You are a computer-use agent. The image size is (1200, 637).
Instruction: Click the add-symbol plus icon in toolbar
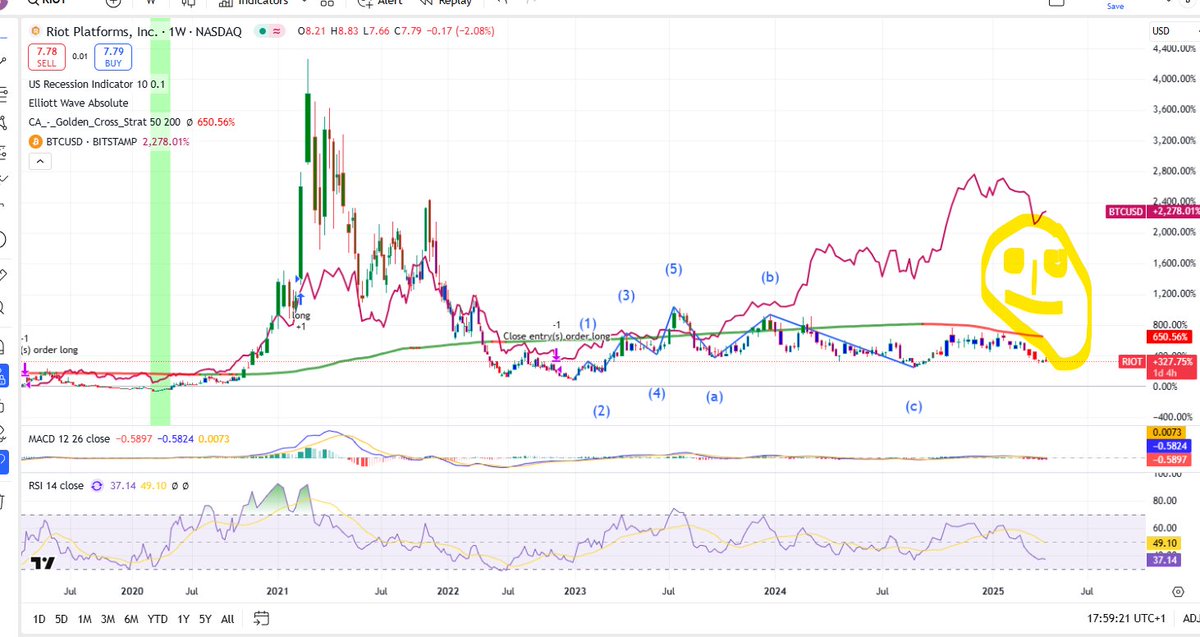(x=113, y=3)
